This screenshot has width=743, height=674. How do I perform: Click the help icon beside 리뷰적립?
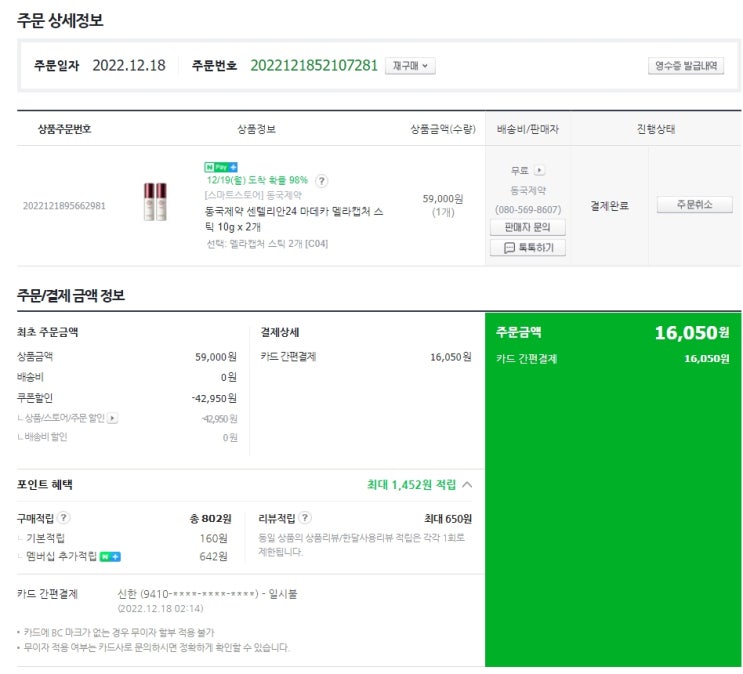[x=305, y=518]
